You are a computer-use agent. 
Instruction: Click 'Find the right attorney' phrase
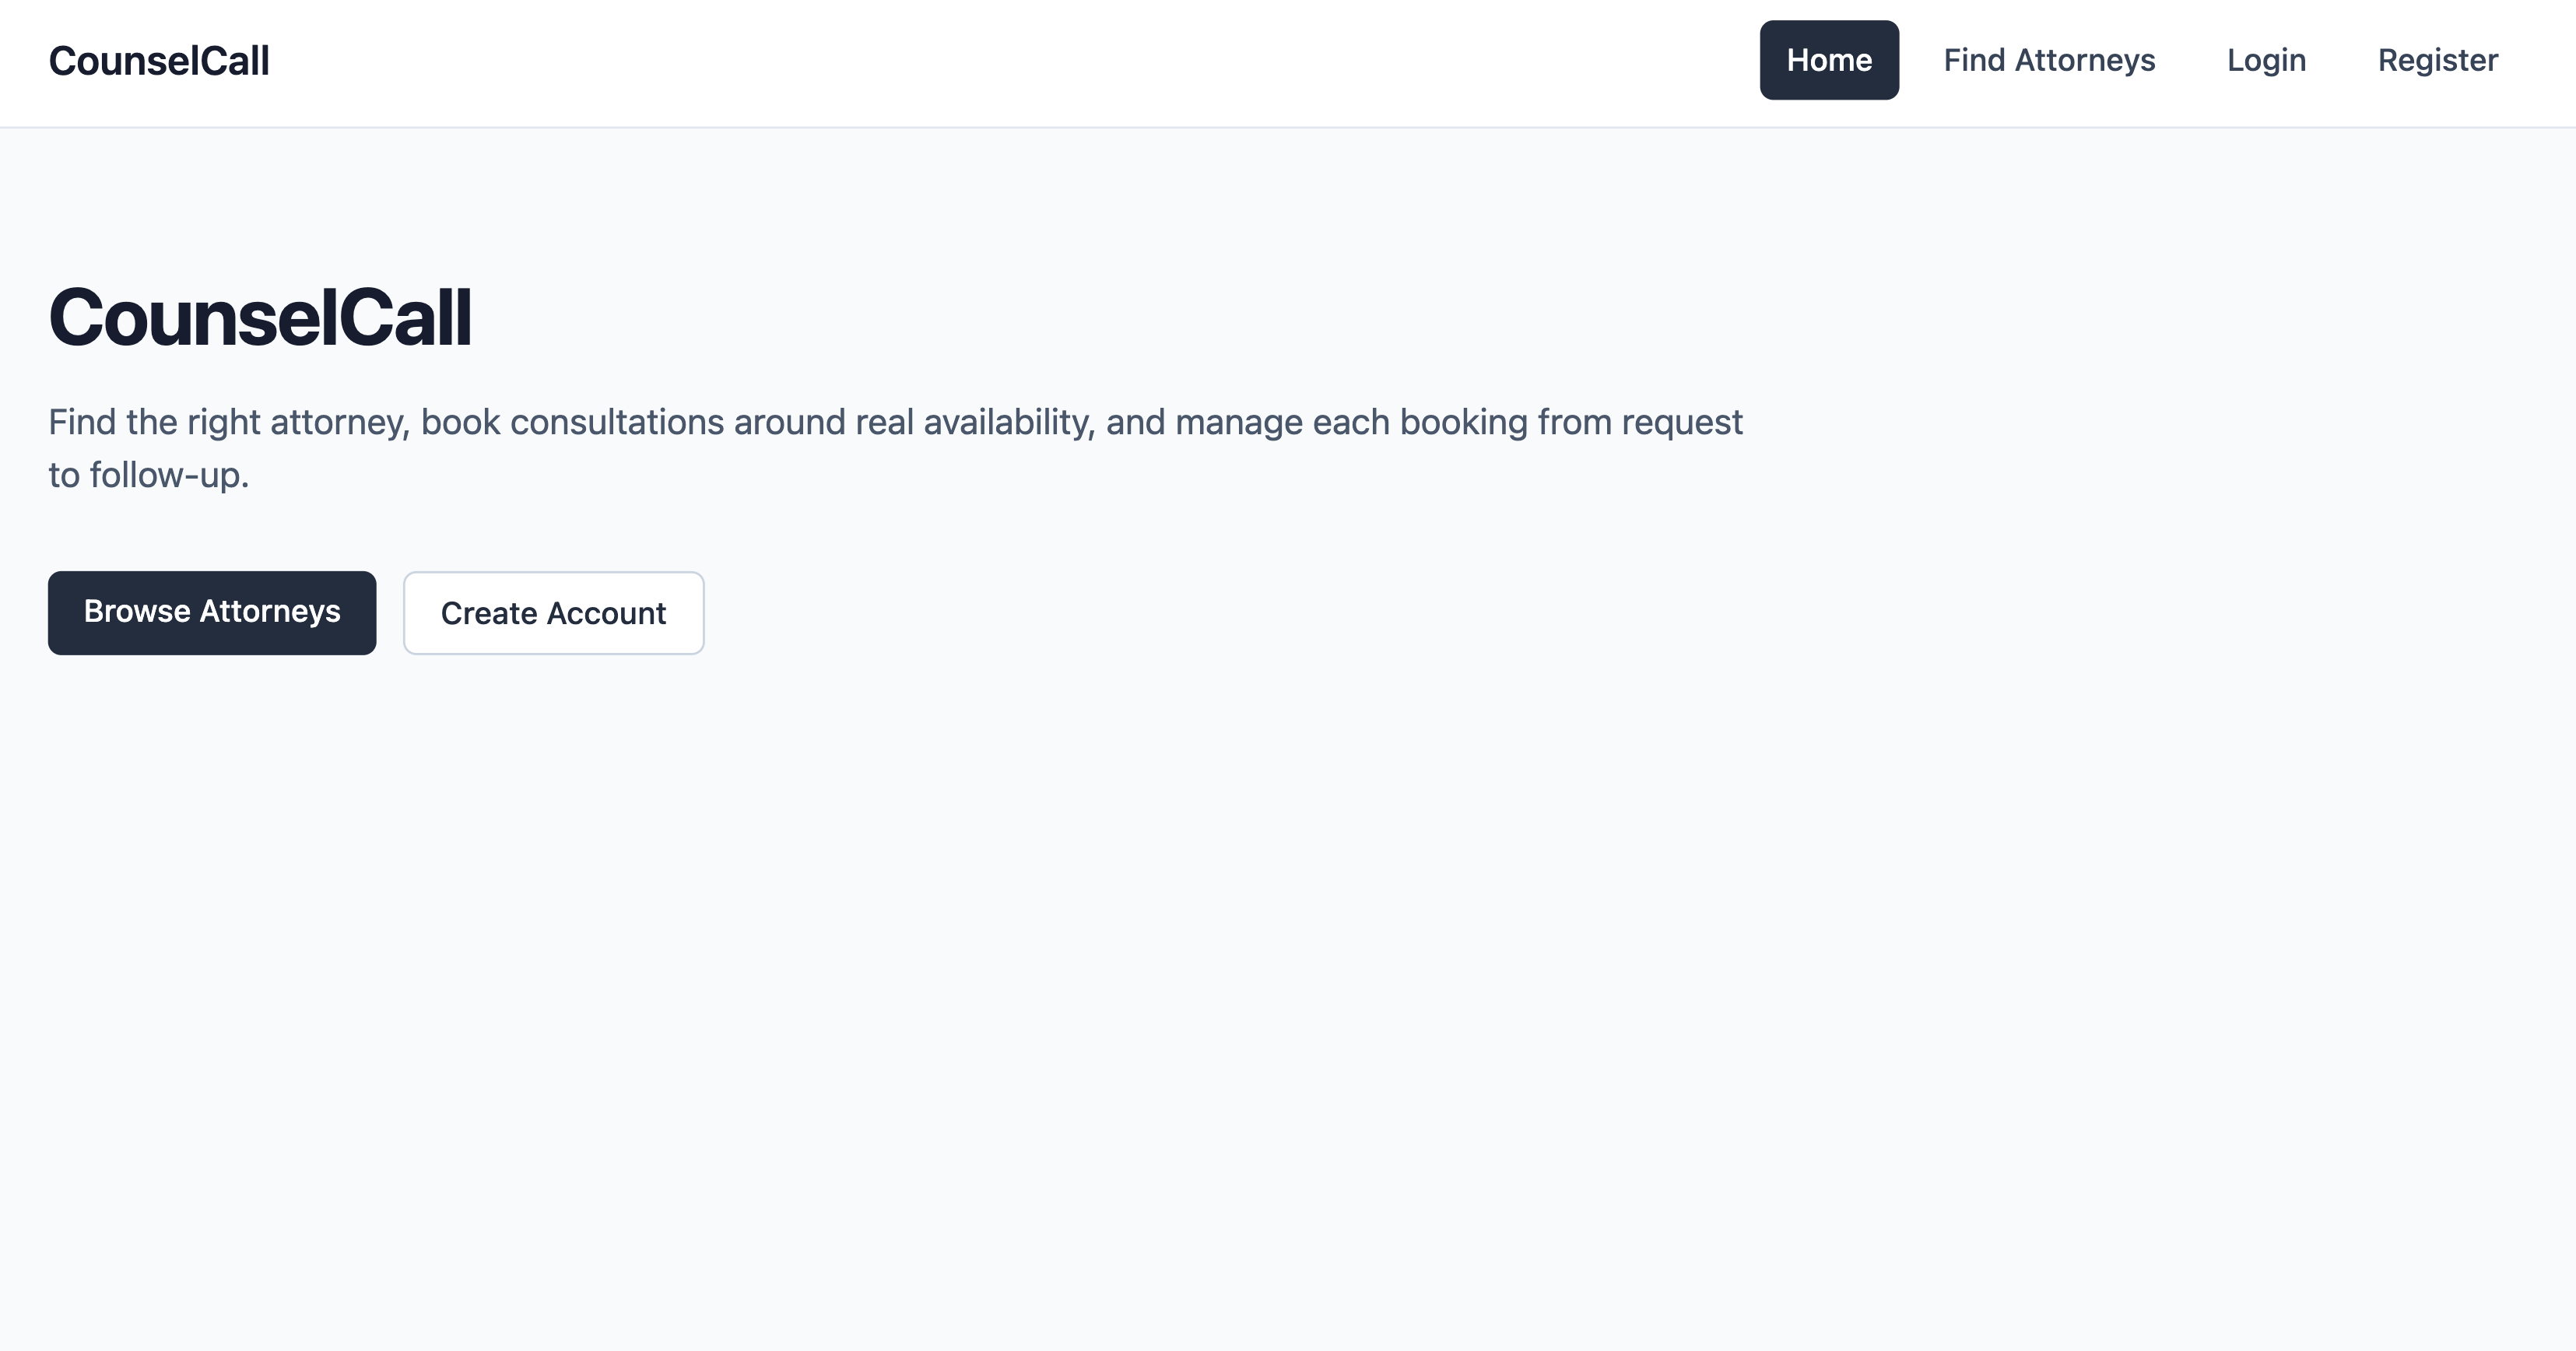click(x=228, y=422)
